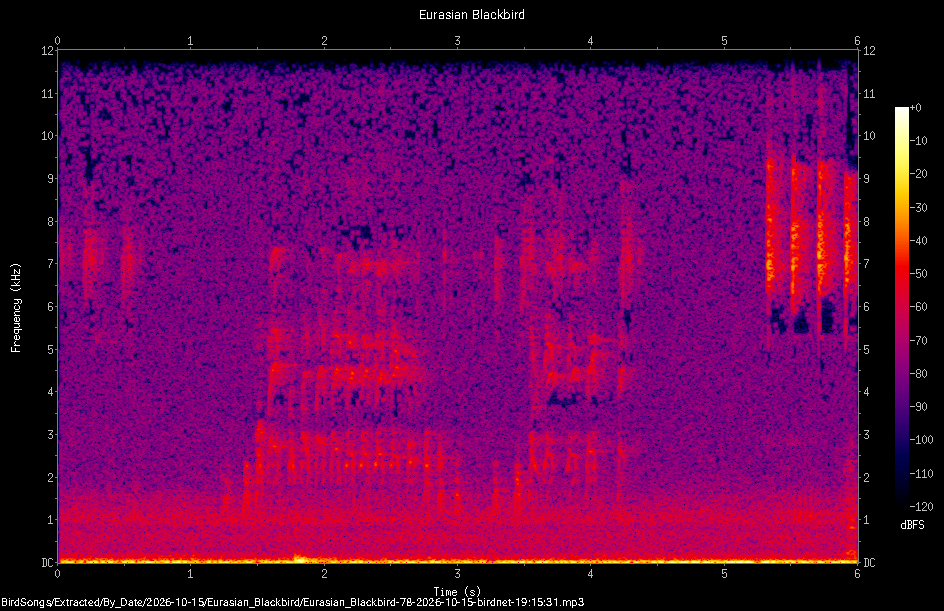This screenshot has width=944, height=611.
Task: Click the "+0" value on the color scale
Action: point(916,108)
